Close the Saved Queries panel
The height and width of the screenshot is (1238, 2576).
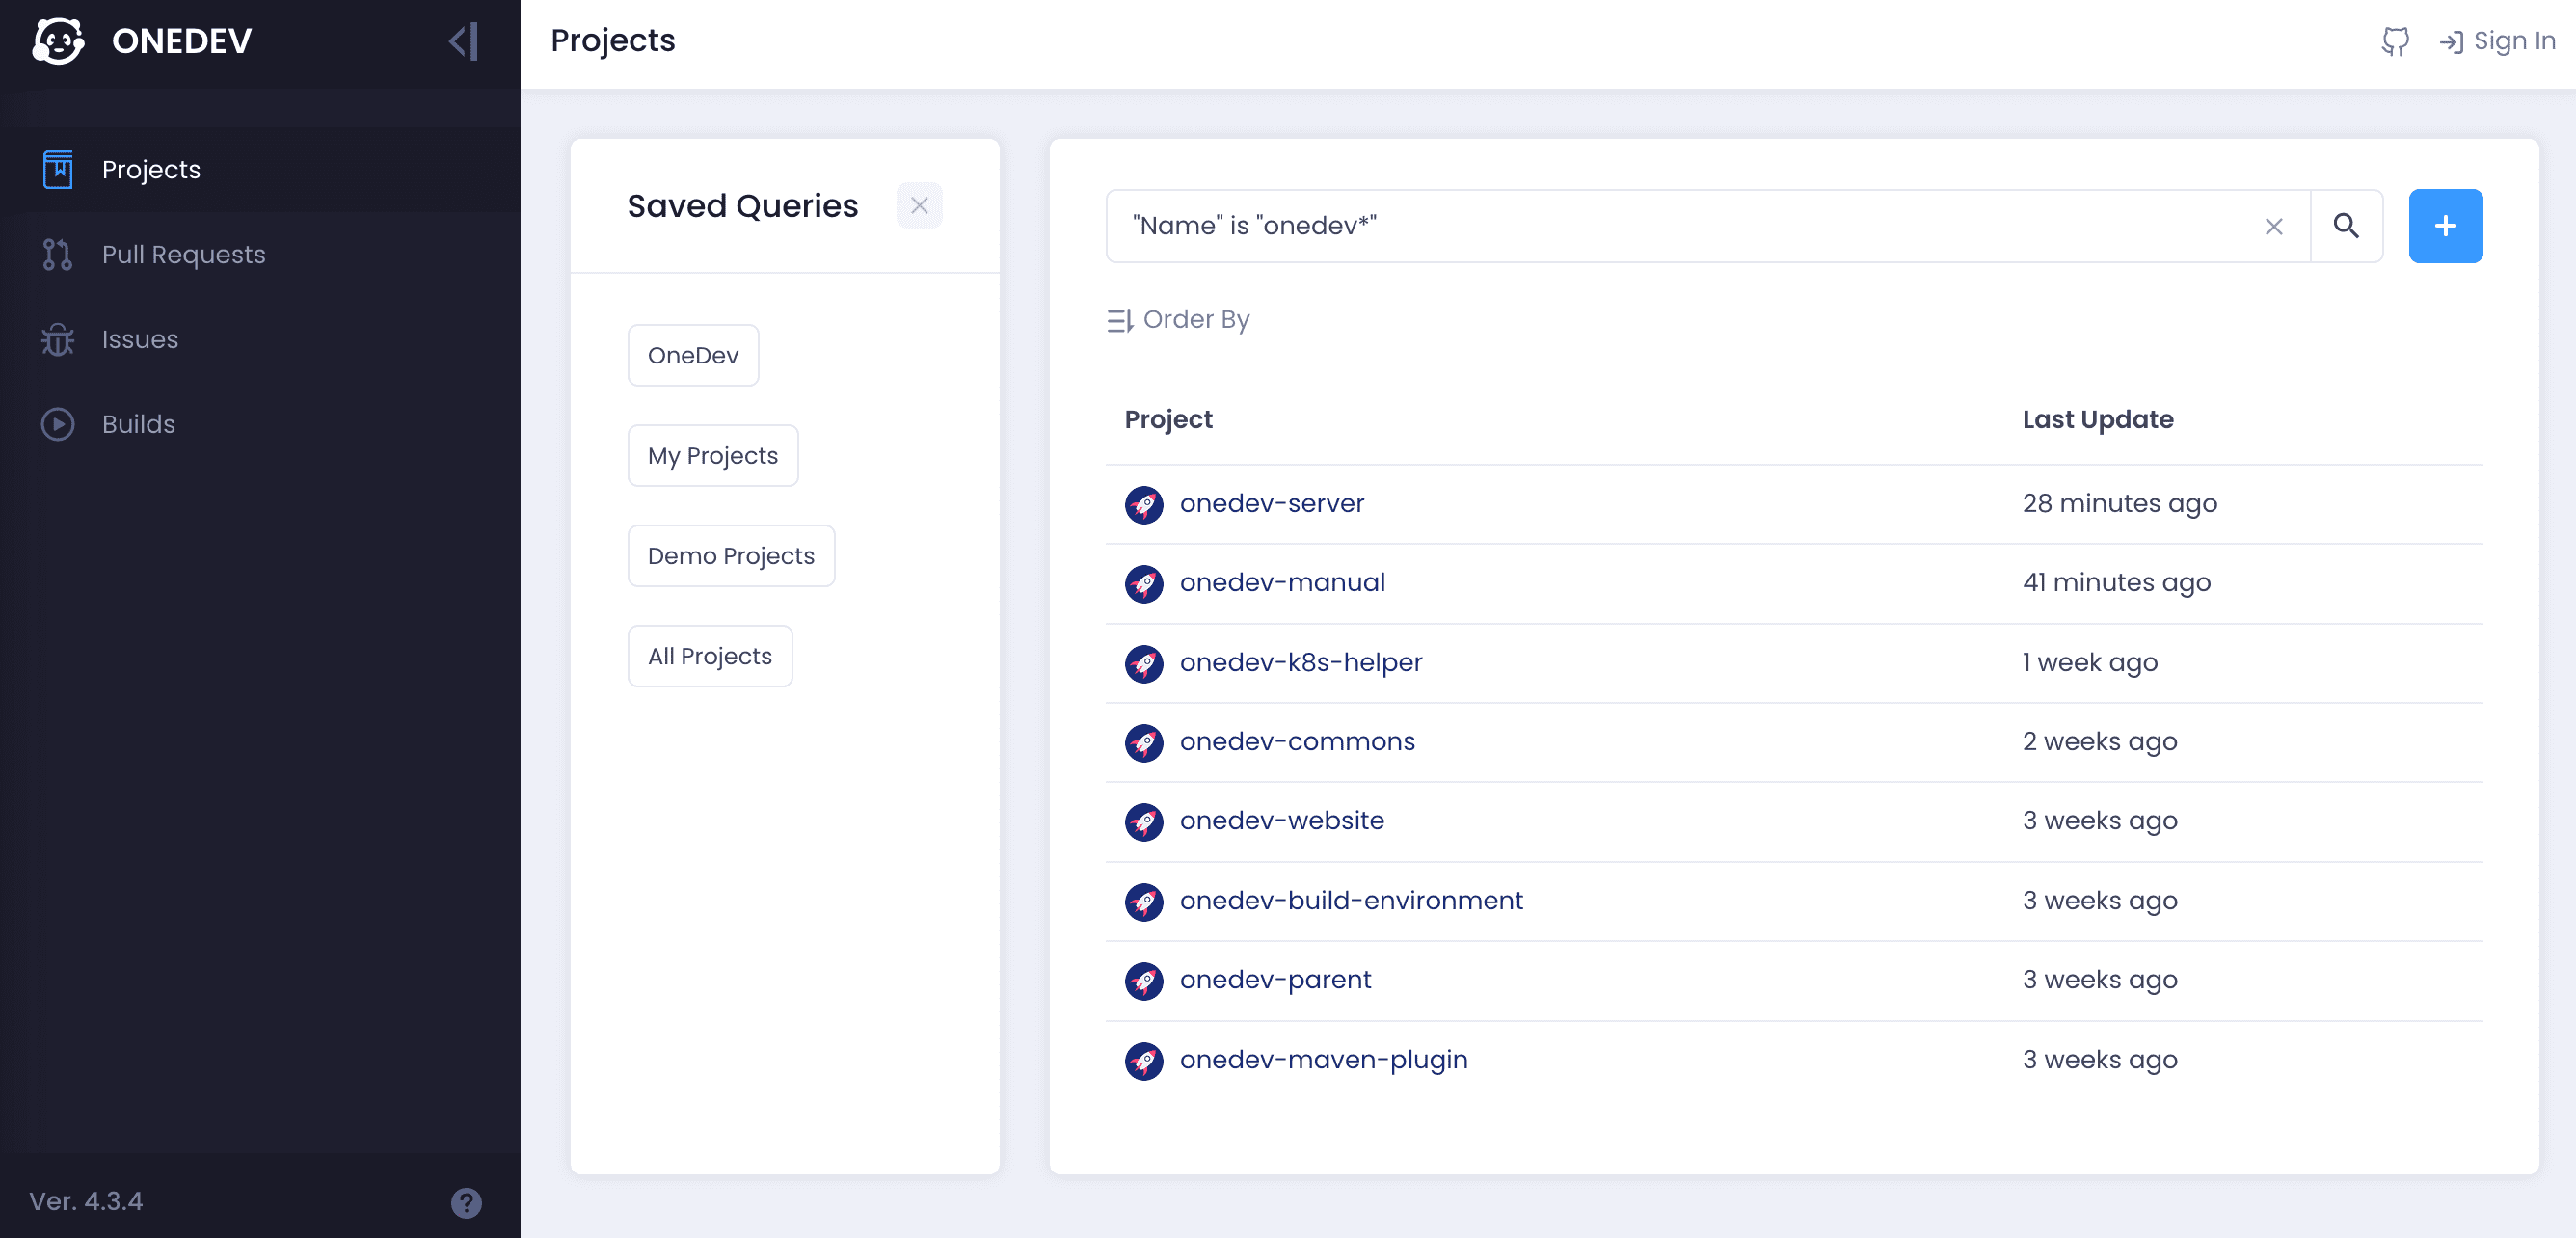coord(919,206)
